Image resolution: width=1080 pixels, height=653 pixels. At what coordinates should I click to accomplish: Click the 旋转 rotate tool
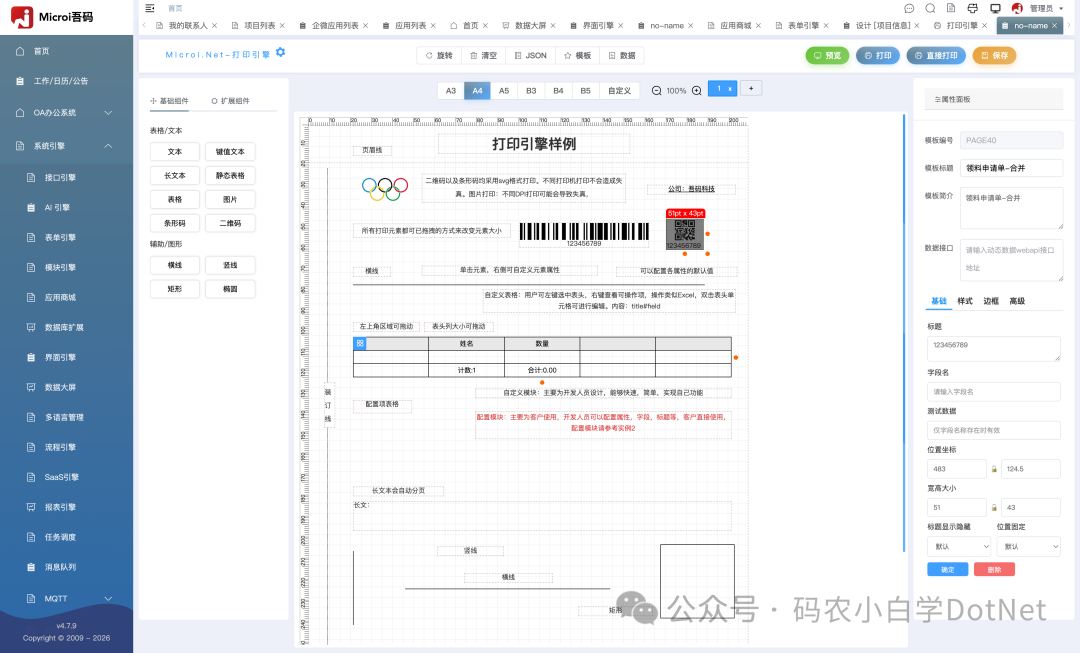[x=438, y=55]
